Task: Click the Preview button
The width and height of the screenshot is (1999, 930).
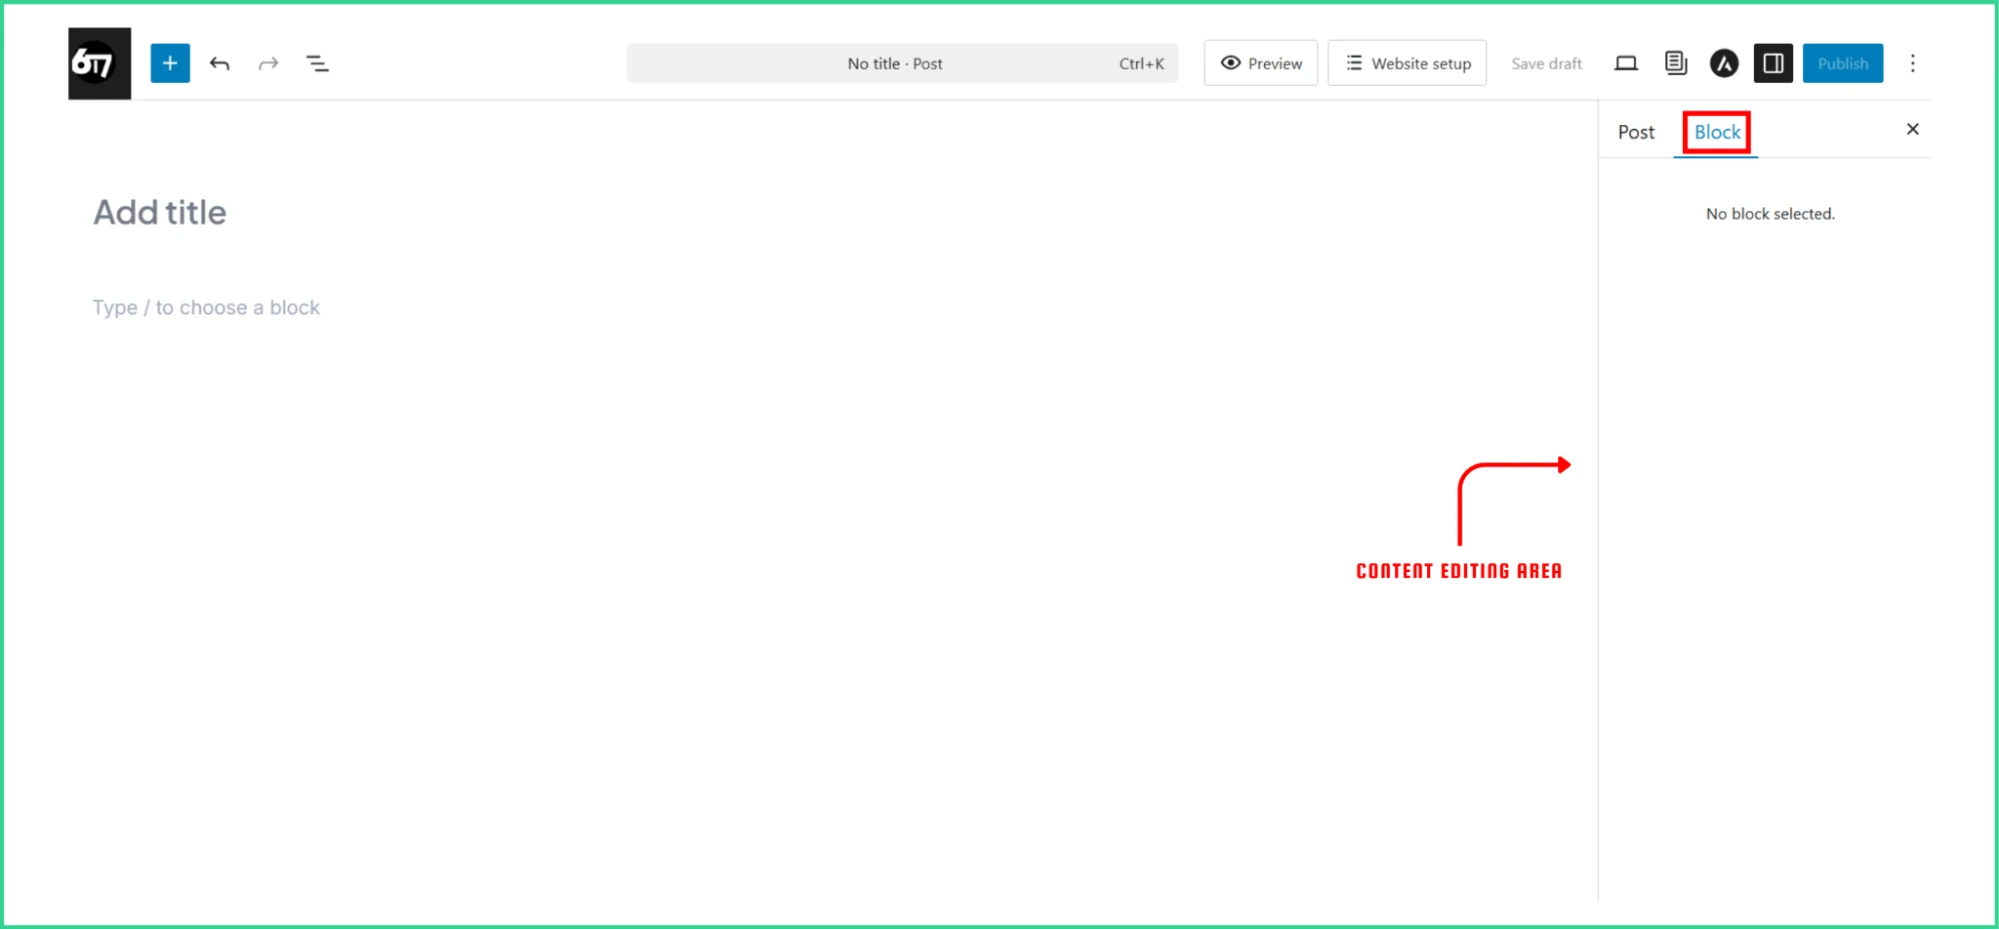Action: point(1261,63)
